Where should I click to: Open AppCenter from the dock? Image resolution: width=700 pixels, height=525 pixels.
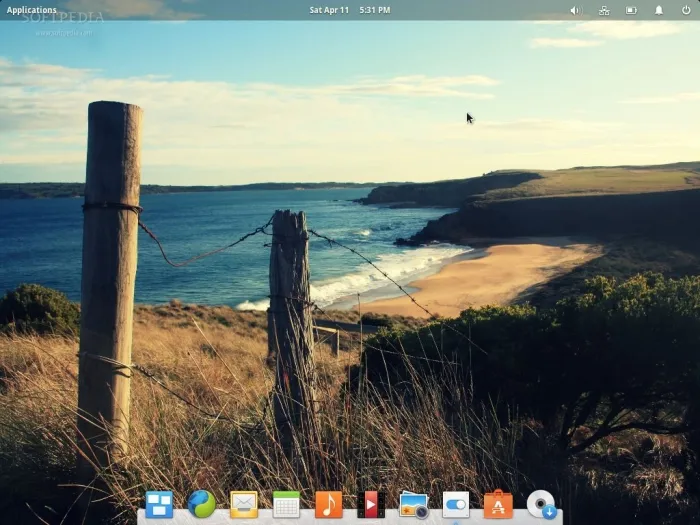pos(498,504)
